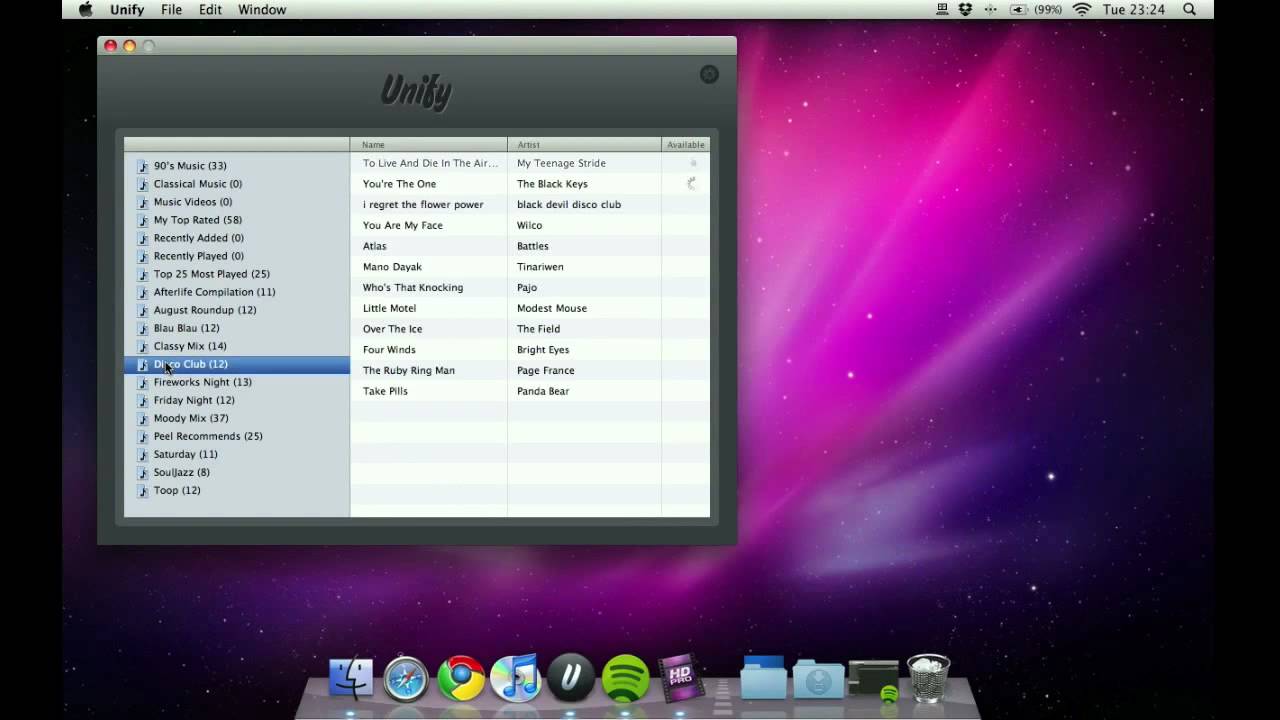Open the blue folder stack in dock
1280x720 pixels.
[763, 677]
